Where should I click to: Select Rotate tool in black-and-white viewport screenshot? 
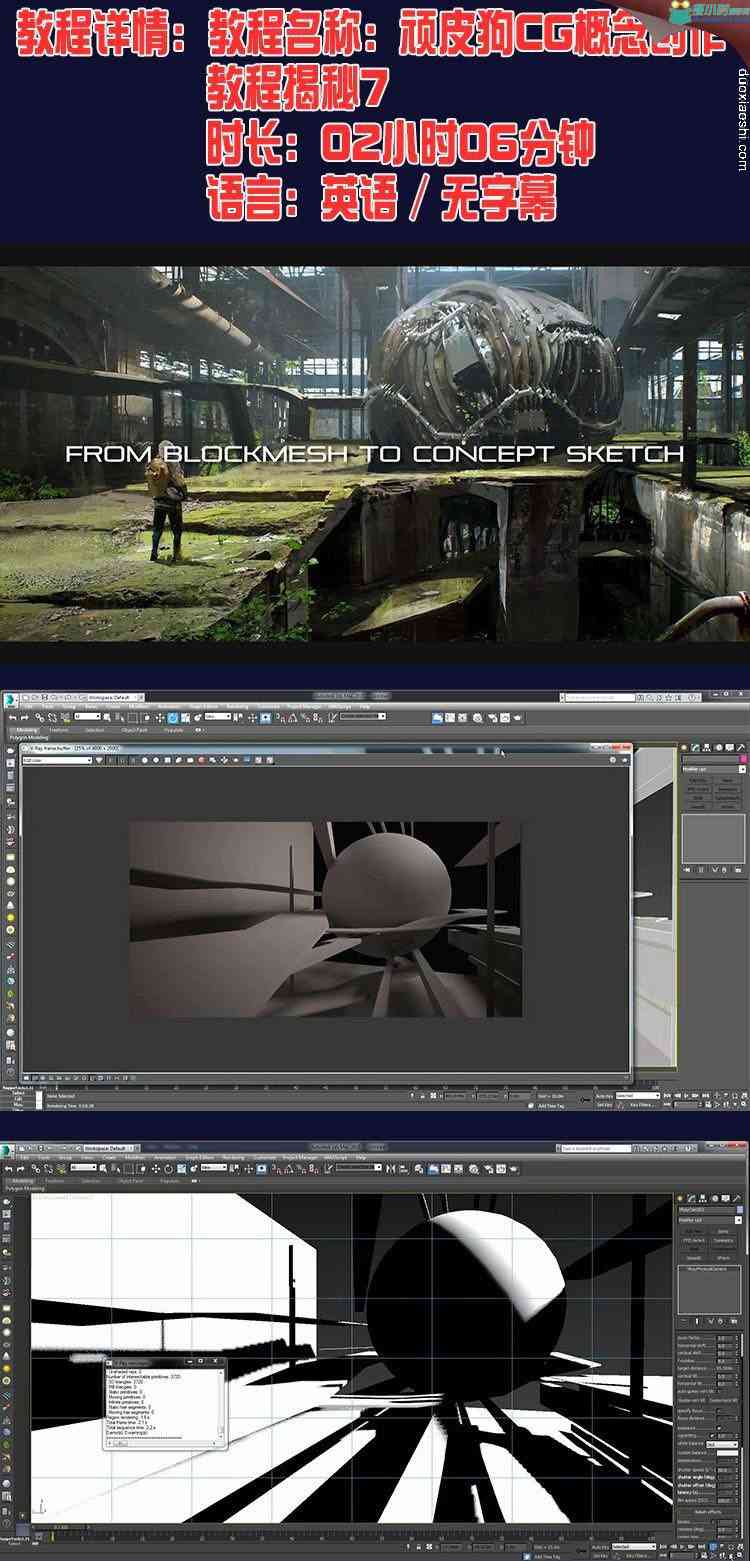(168, 1169)
